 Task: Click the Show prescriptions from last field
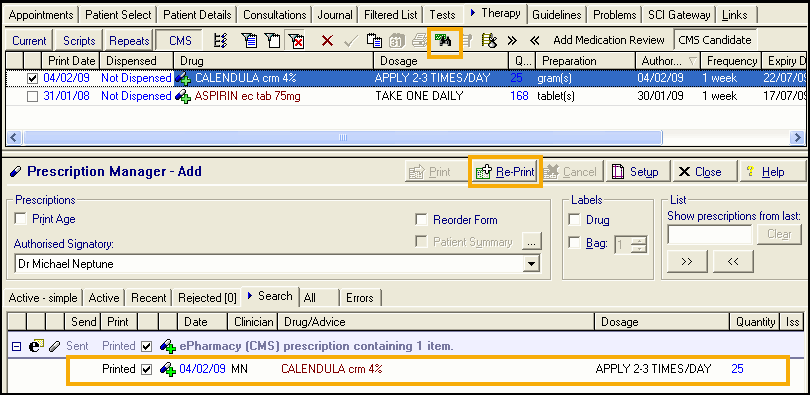[710, 234]
